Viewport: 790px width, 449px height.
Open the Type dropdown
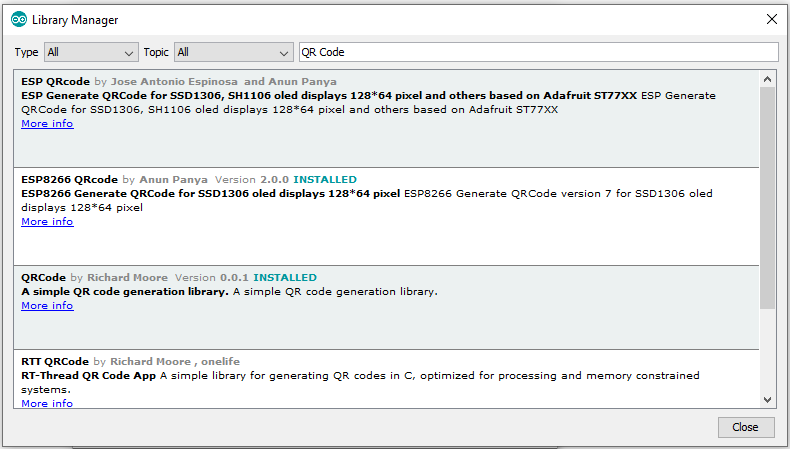(91, 52)
